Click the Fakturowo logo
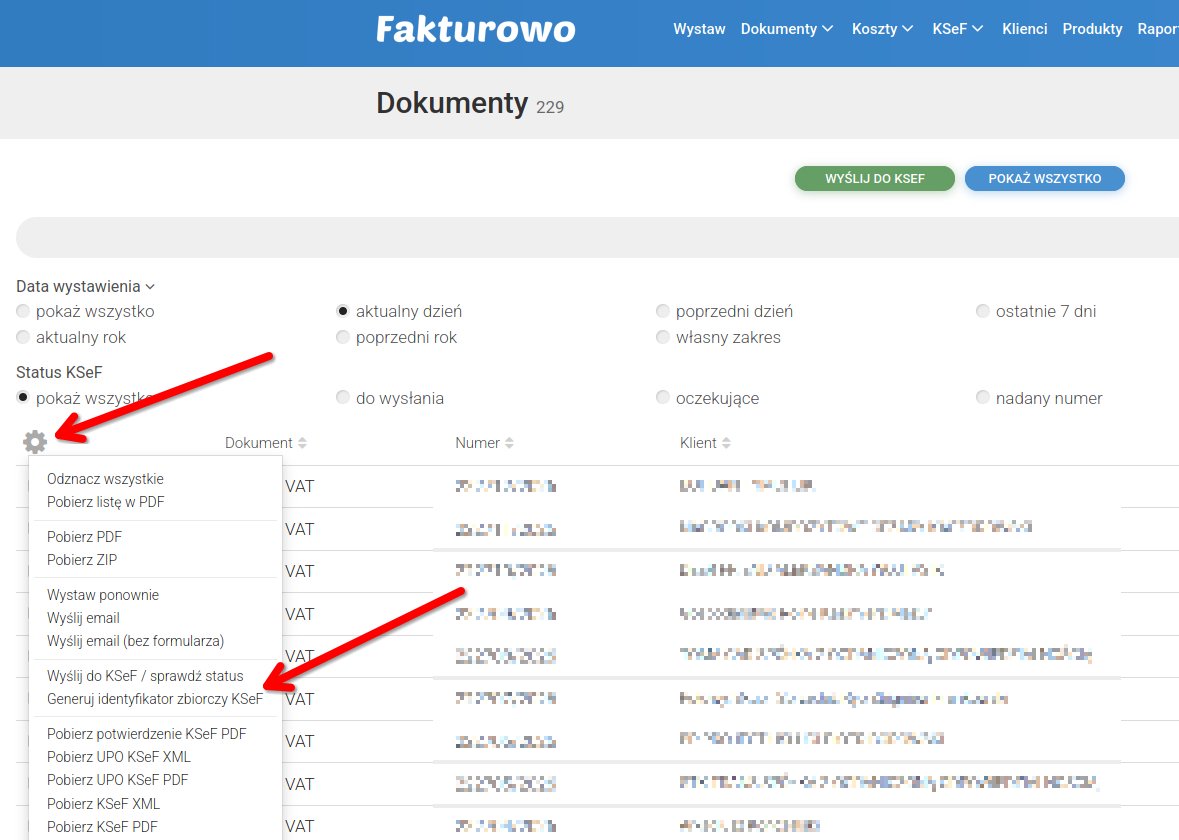The width and height of the screenshot is (1179, 840). click(x=475, y=29)
